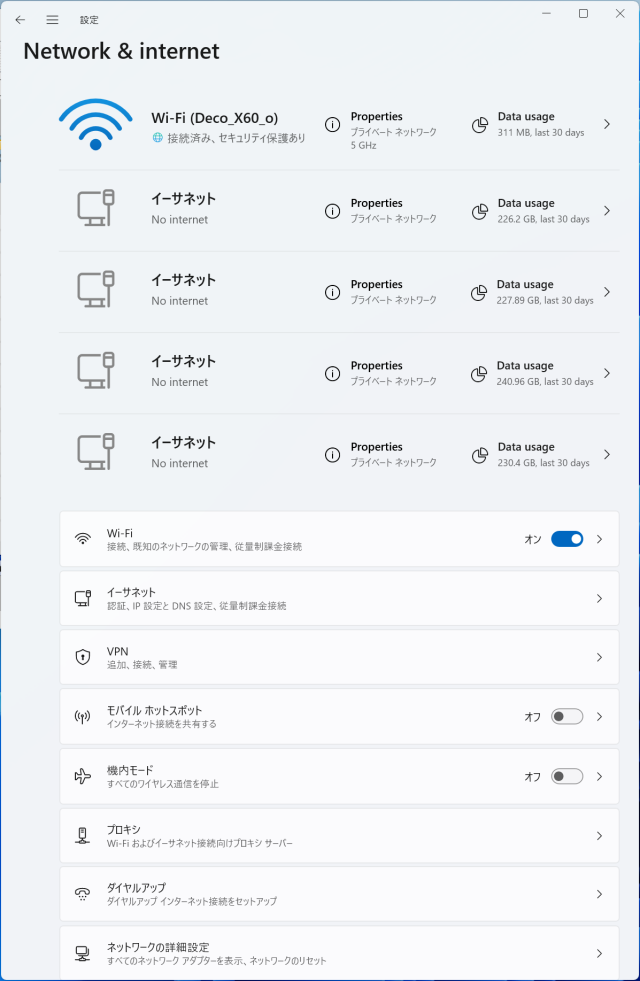
Task: Click the VPN shield icon
Action: pyautogui.click(x=83, y=657)
